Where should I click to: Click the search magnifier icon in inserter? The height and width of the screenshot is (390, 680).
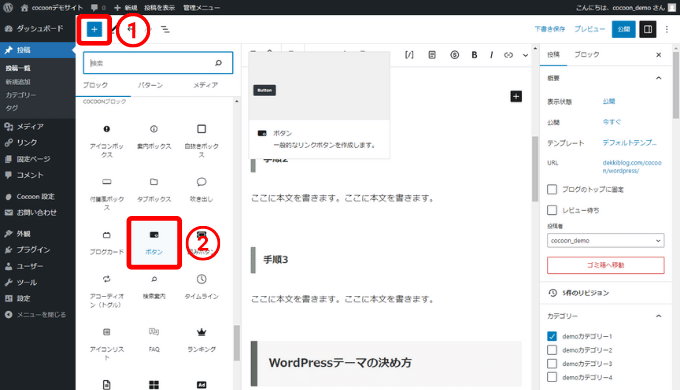[218, 63]
